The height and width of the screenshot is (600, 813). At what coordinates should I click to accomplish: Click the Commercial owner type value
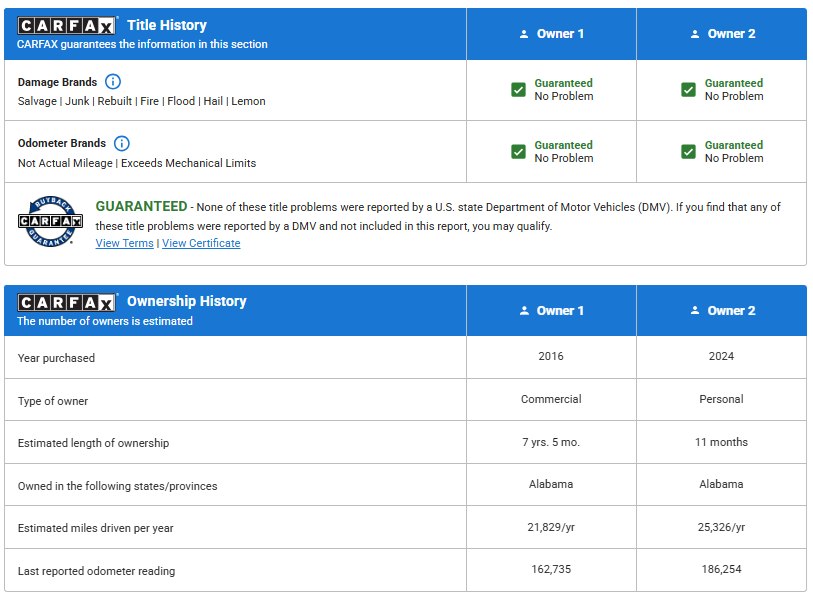coord(551,399)
